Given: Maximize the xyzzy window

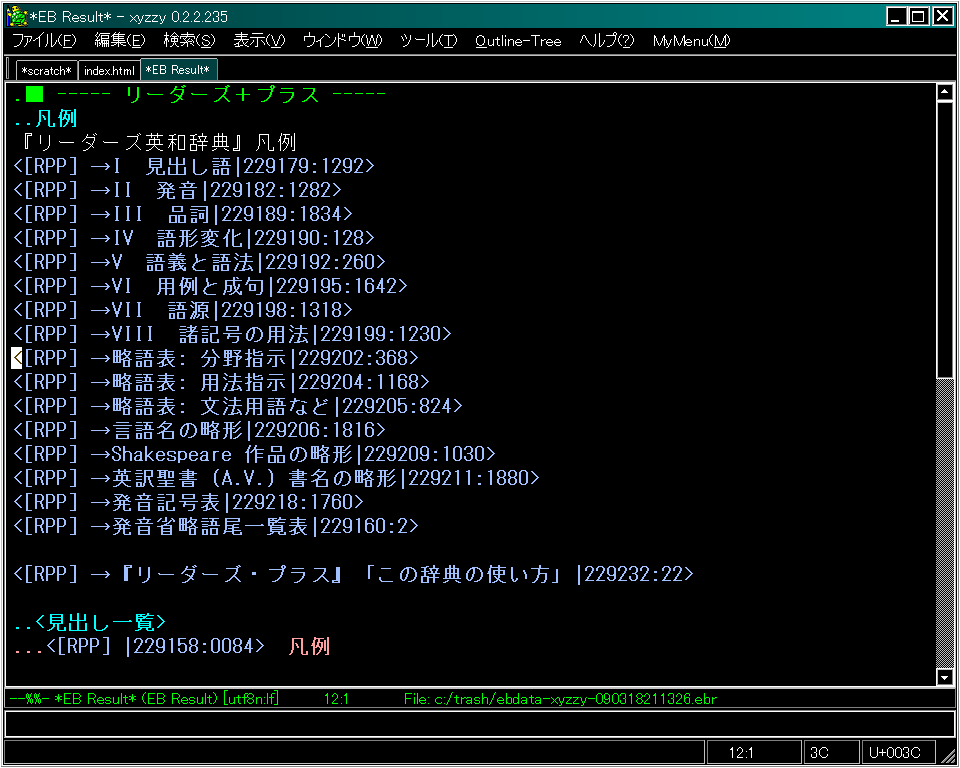Looking at the screenshot, I should 918,17.
